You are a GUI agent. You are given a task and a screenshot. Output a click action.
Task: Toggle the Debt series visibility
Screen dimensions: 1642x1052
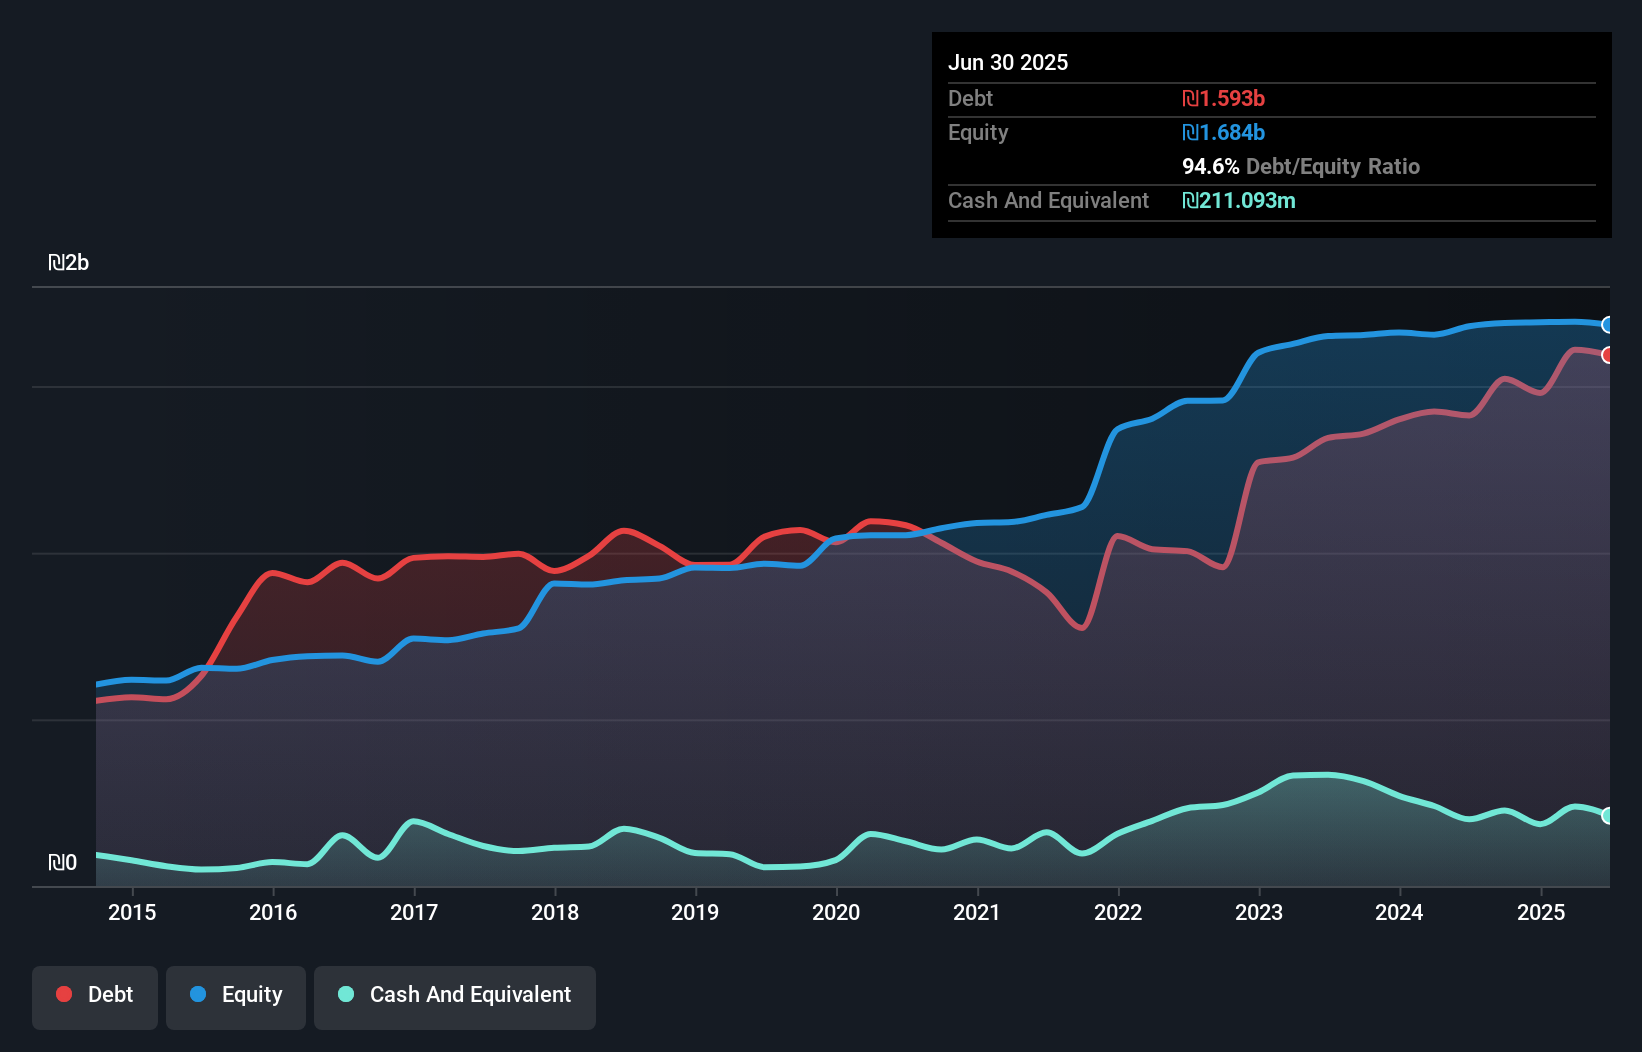[x=95, y=994]
